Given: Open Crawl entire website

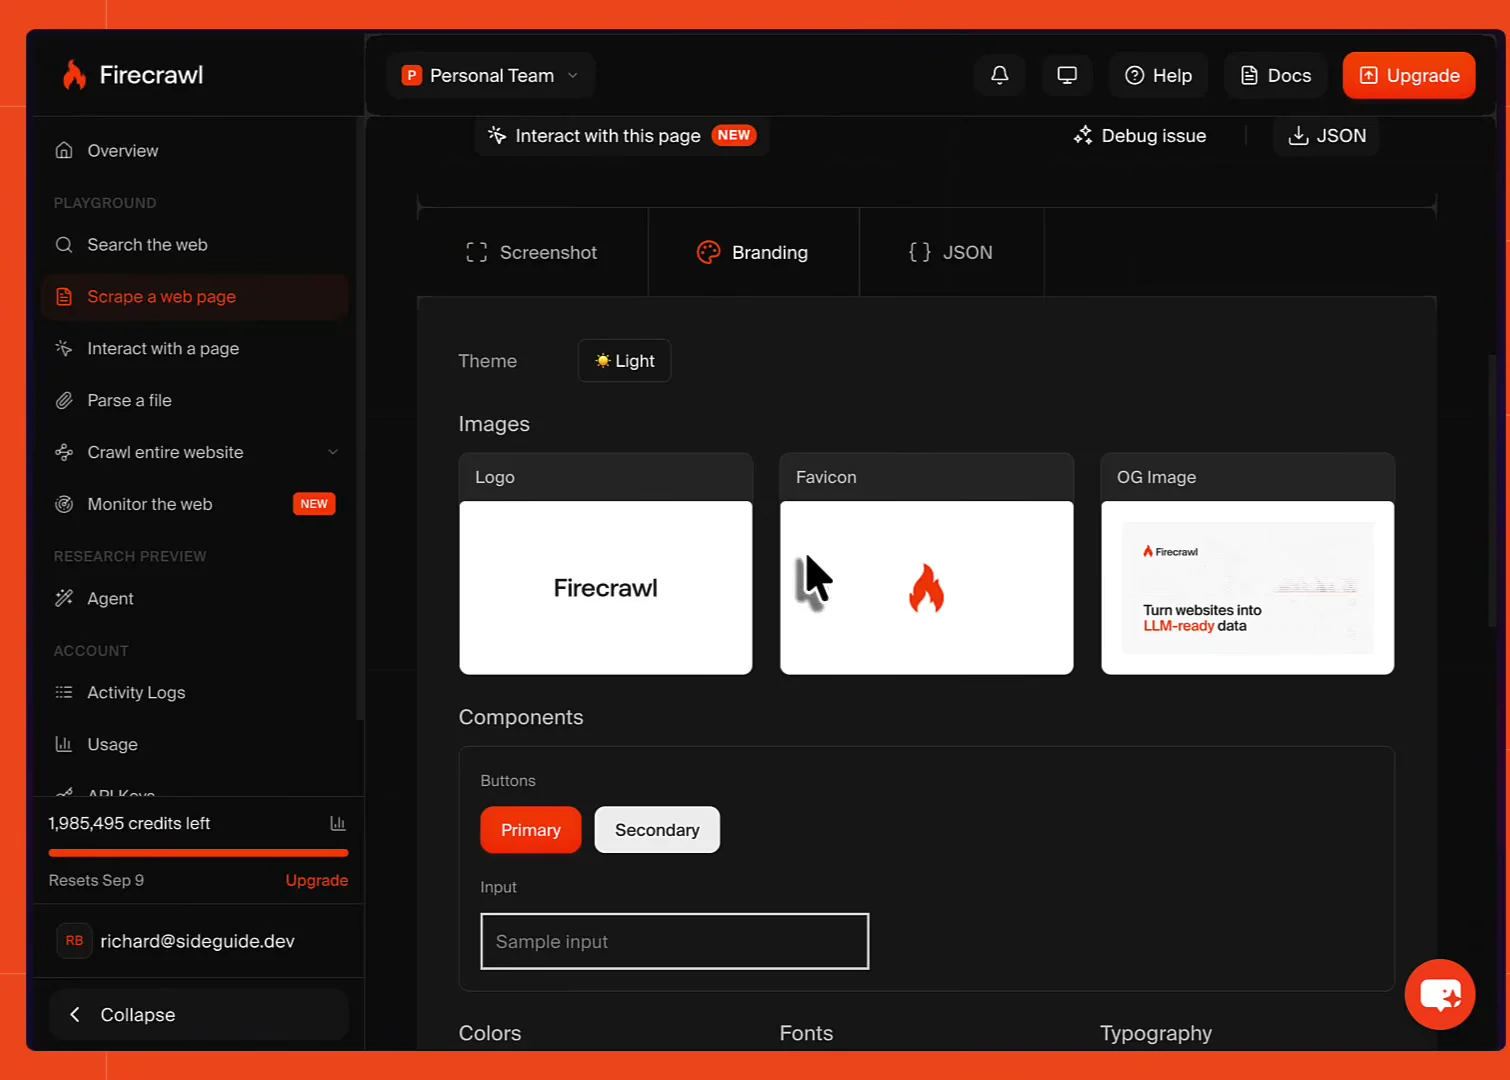Looking at the screenshot, I should click(195, 453).
